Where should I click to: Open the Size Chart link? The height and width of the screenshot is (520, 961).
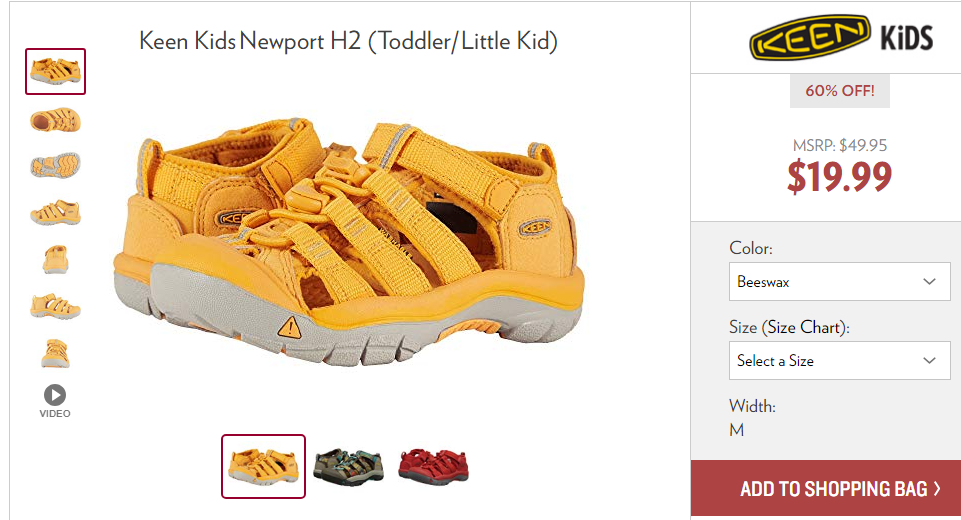(x=805, y=327)
